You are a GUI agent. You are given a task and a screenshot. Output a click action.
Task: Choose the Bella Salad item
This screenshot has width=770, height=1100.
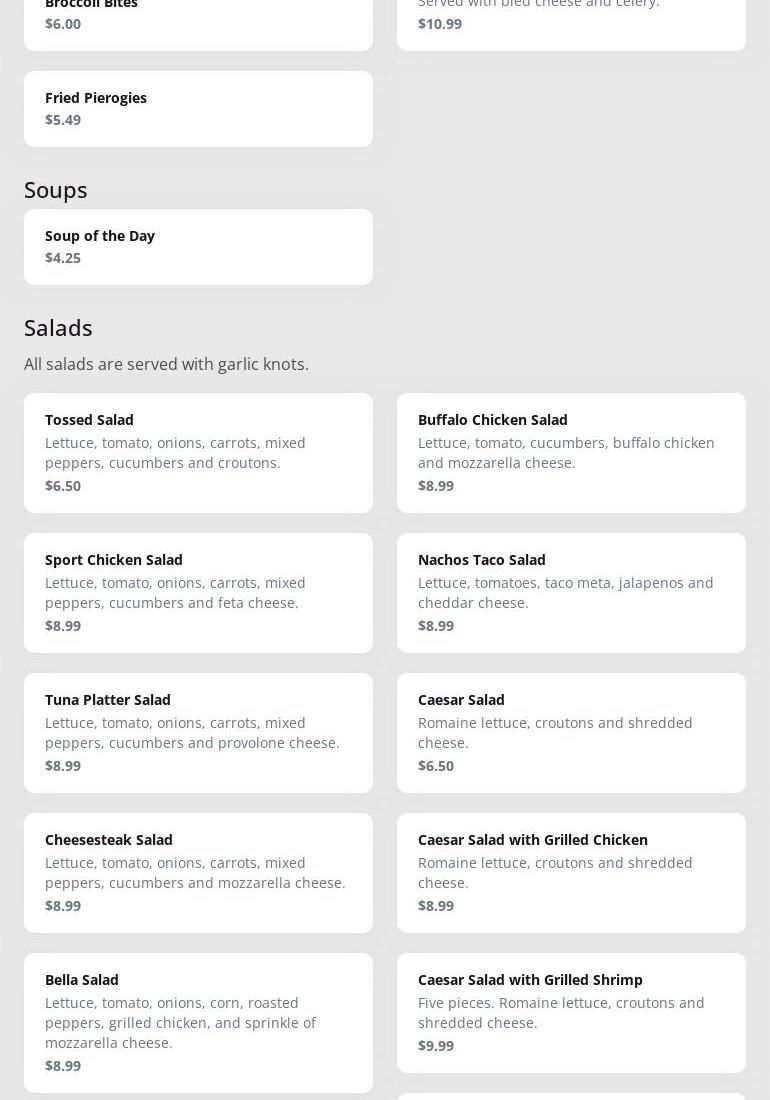(198, 1023)
